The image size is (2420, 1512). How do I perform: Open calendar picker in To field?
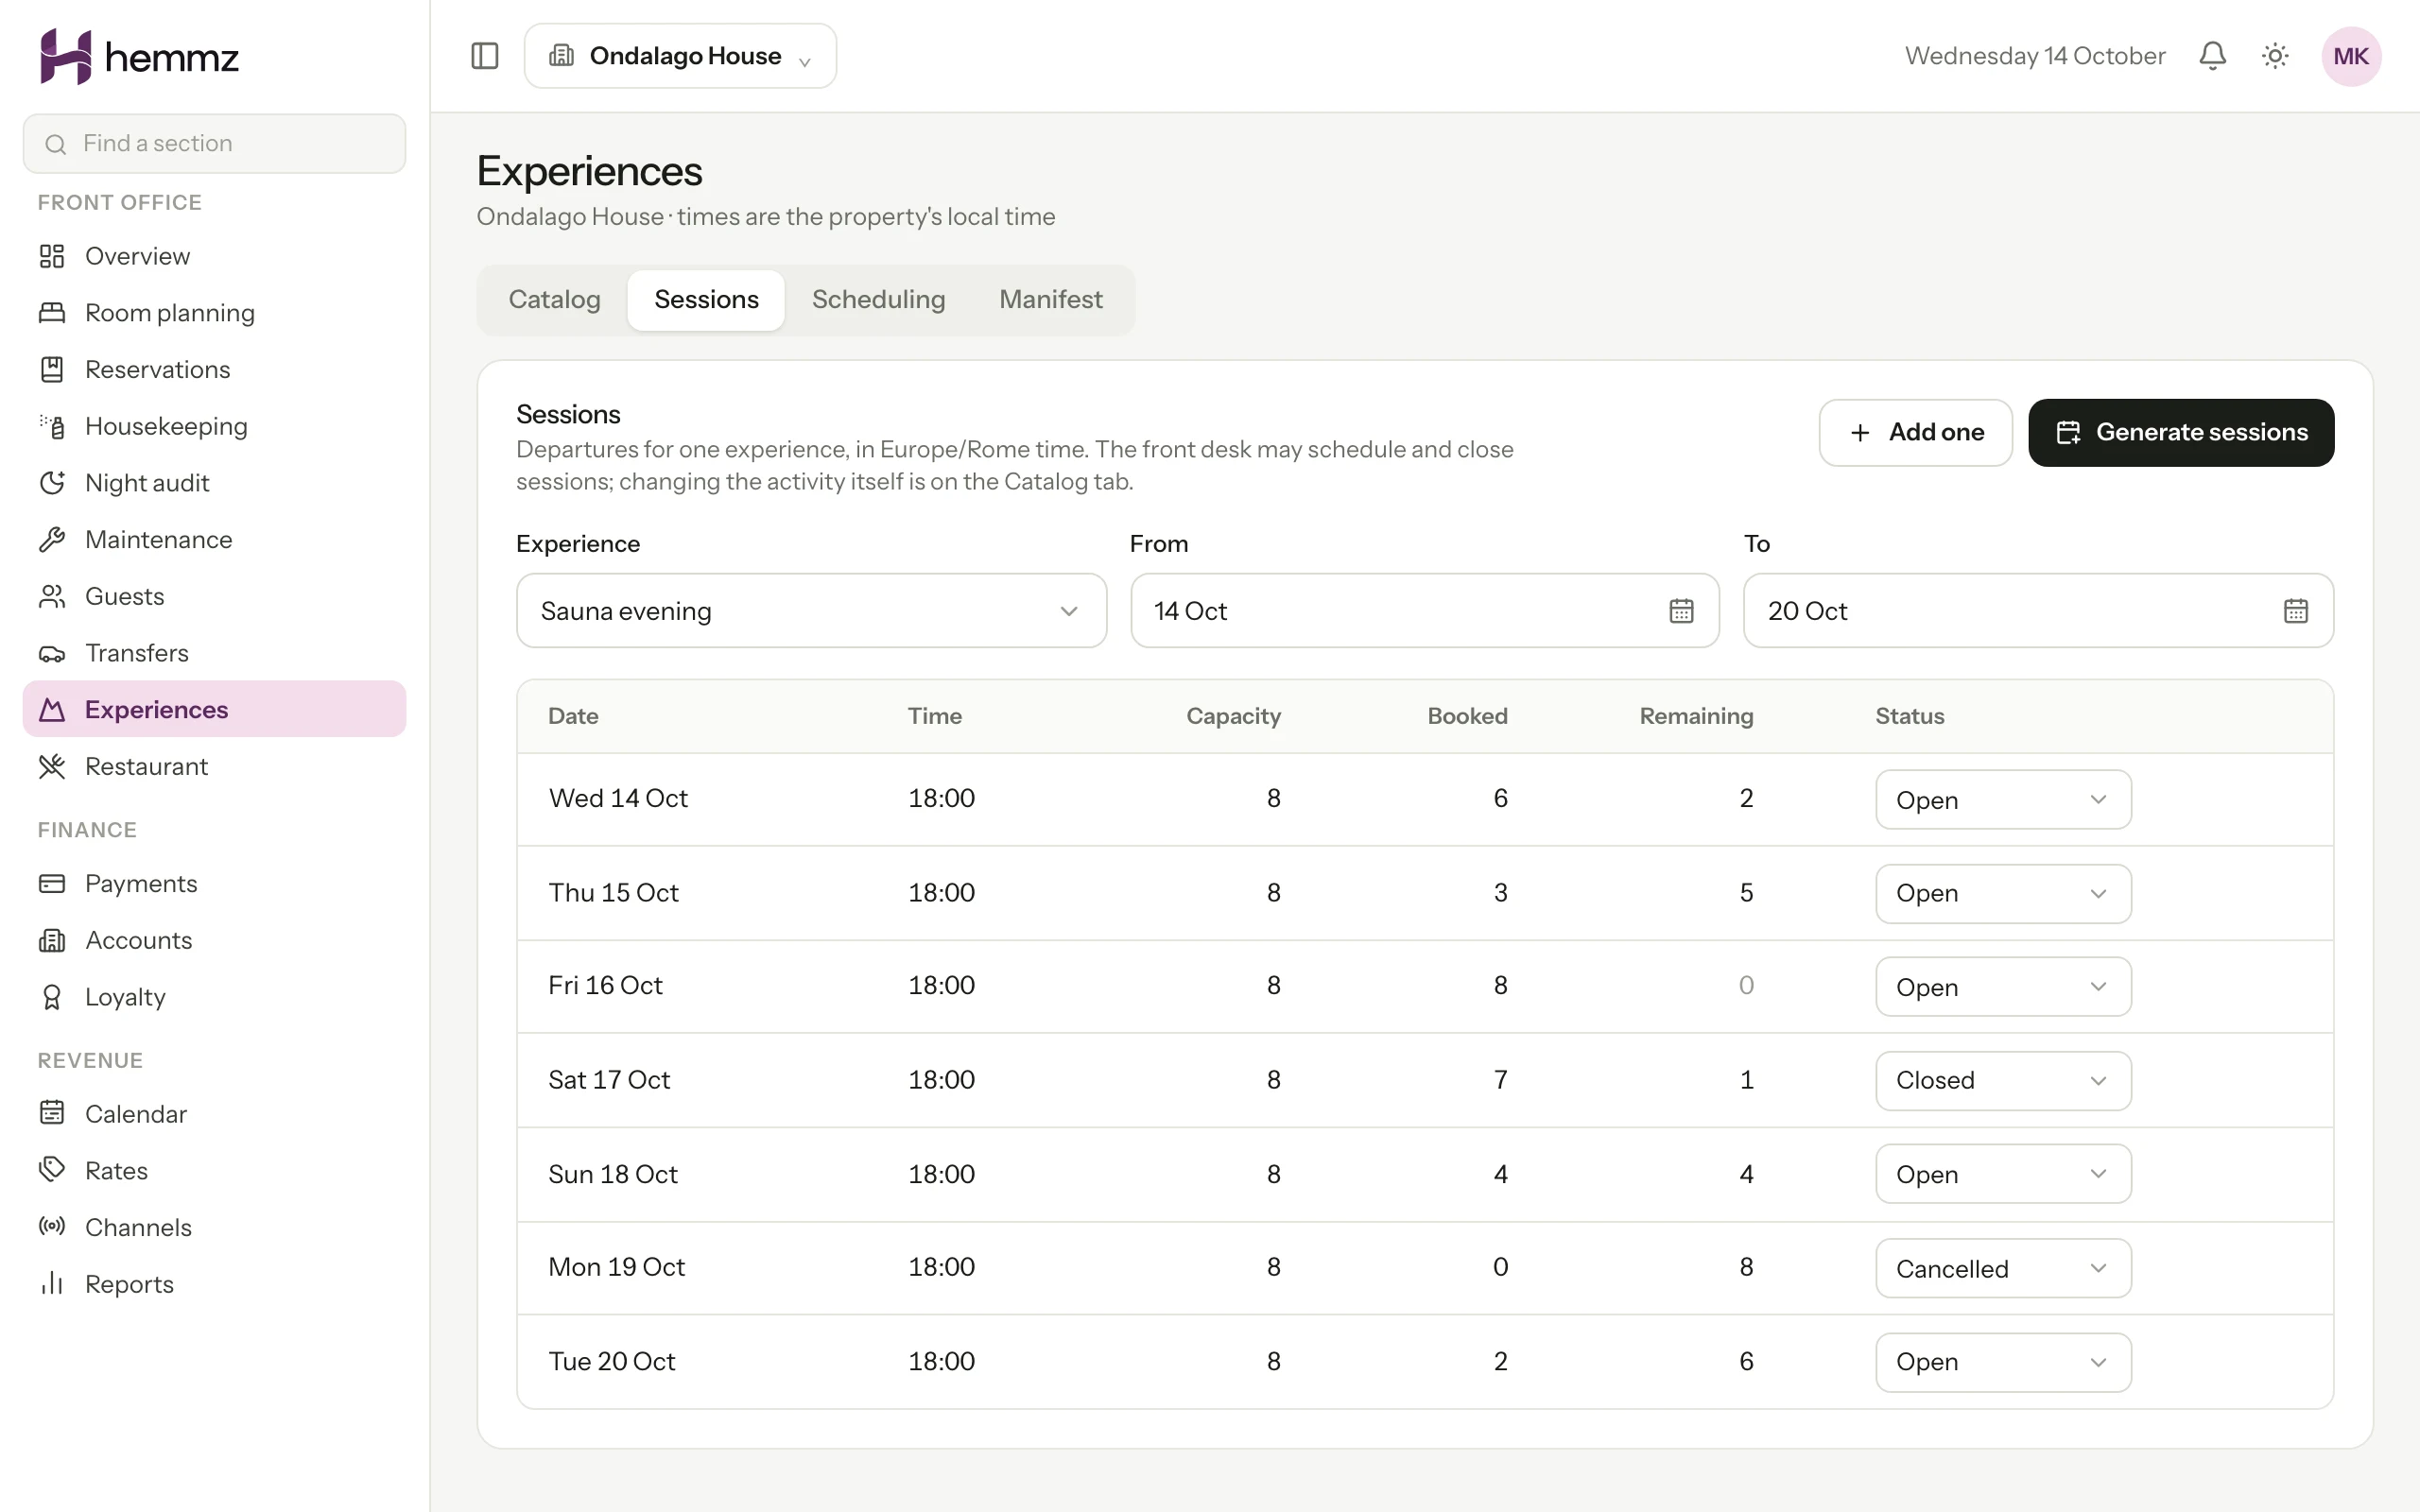point(2295,611)
